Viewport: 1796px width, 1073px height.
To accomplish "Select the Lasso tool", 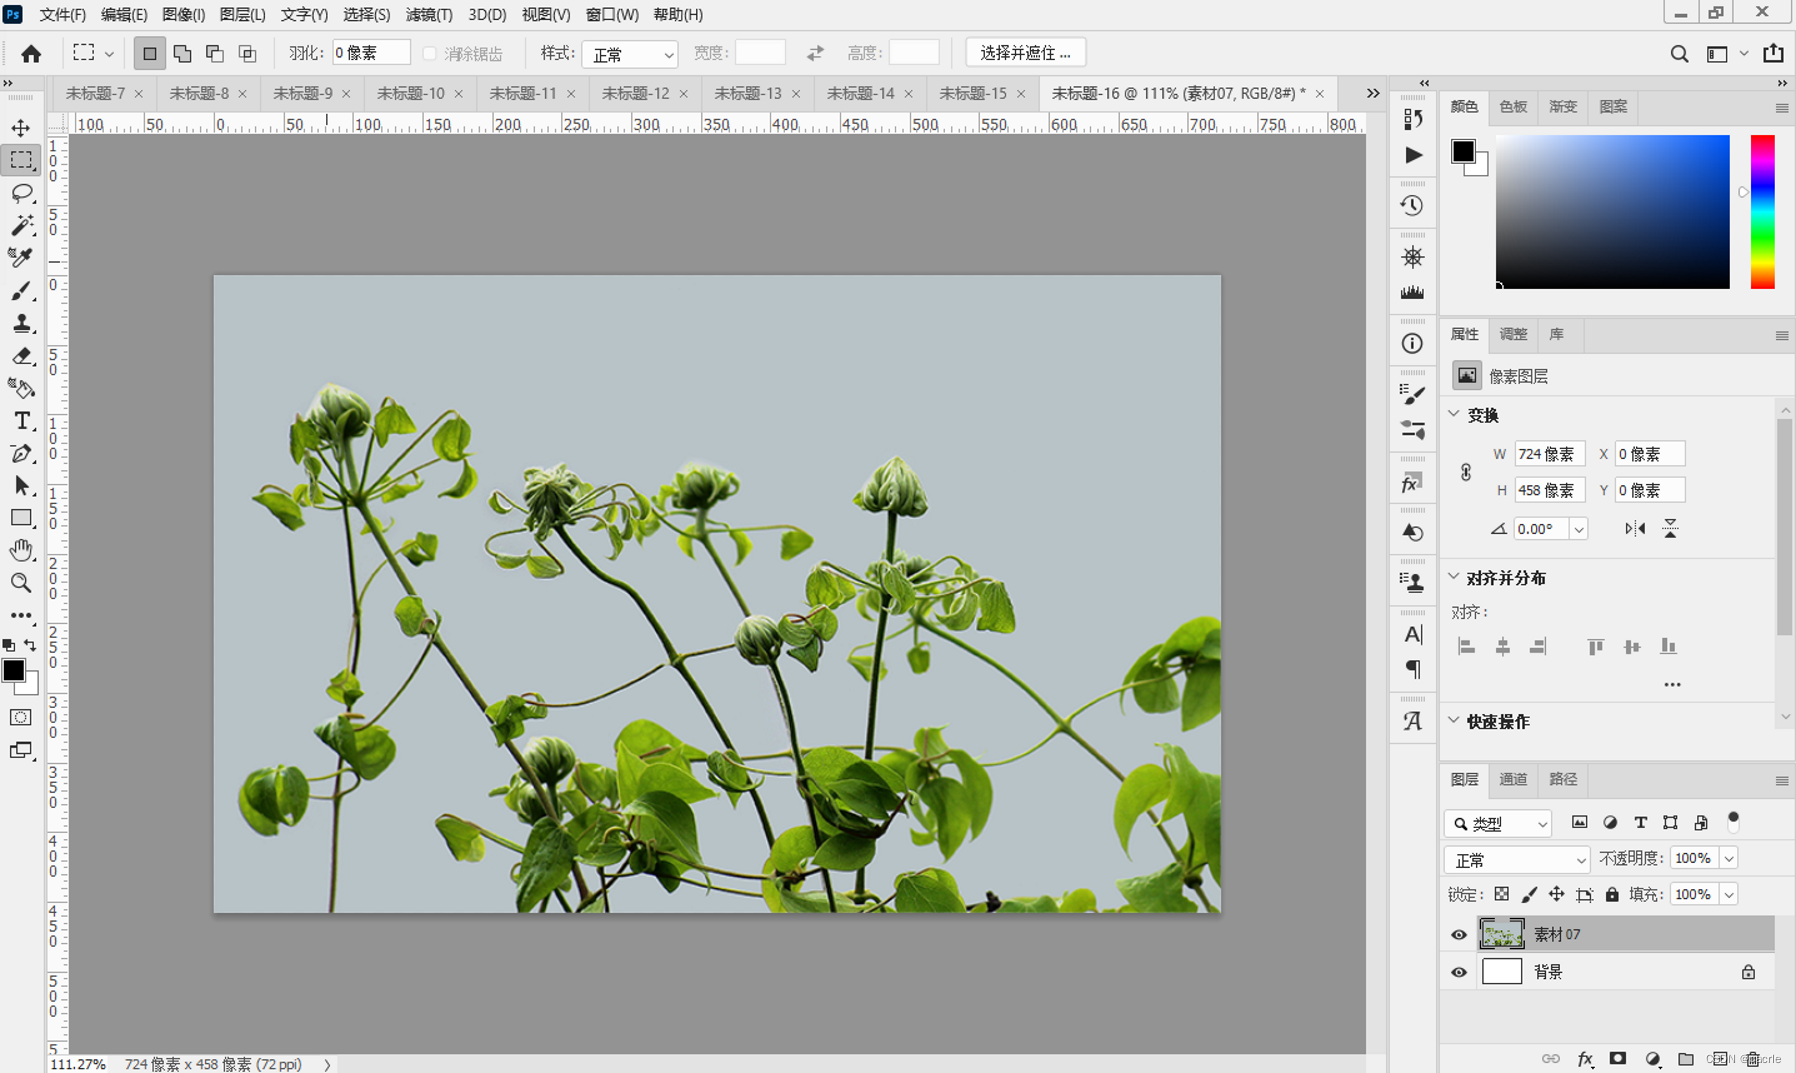I will pos(21,193).
